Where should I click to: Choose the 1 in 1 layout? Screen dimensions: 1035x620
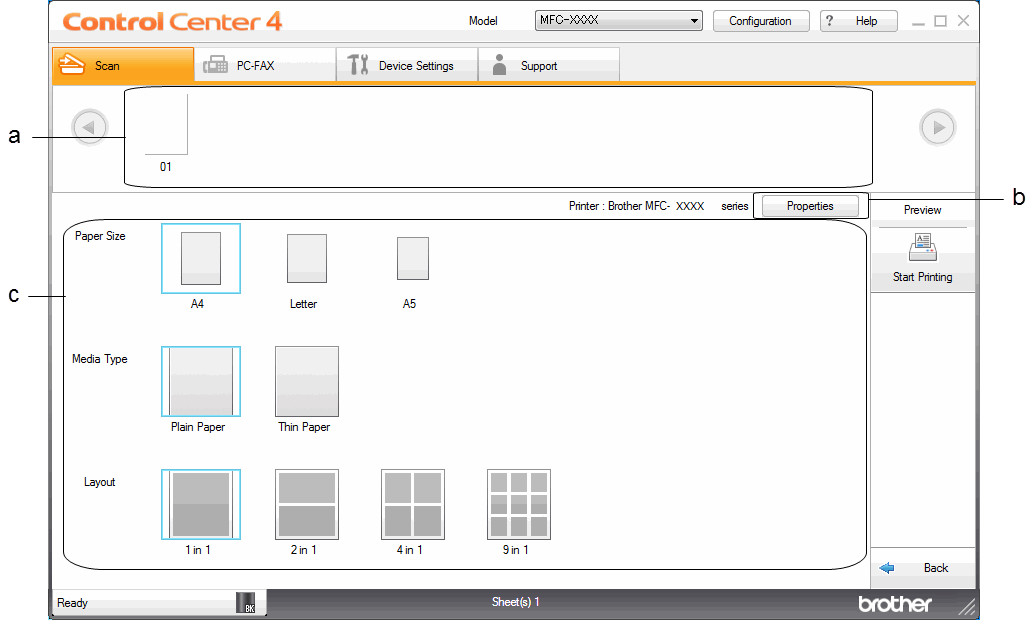pos(201,504)
